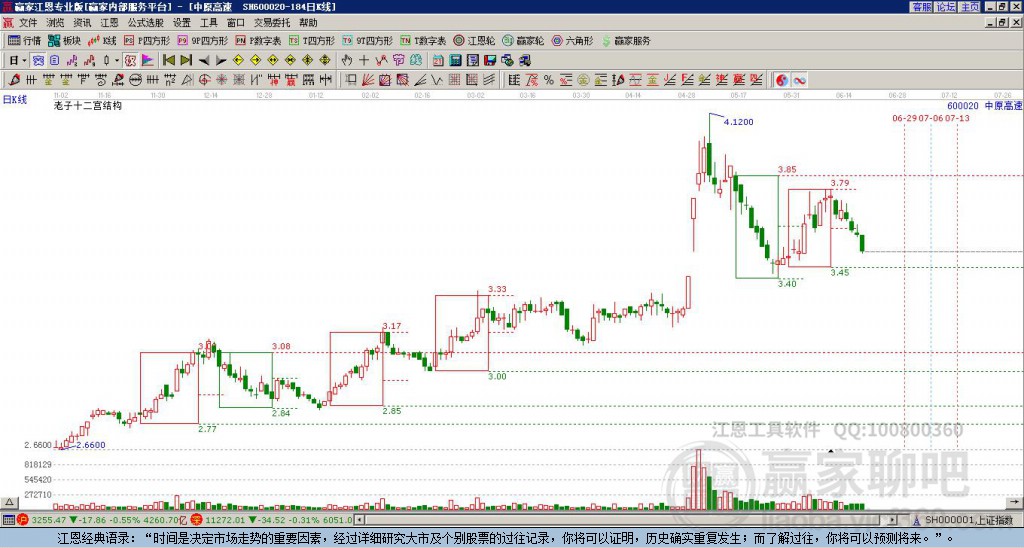Click the 11272.01 index value in status bar
The image size is (1024, 548).
tap(227, 520)
